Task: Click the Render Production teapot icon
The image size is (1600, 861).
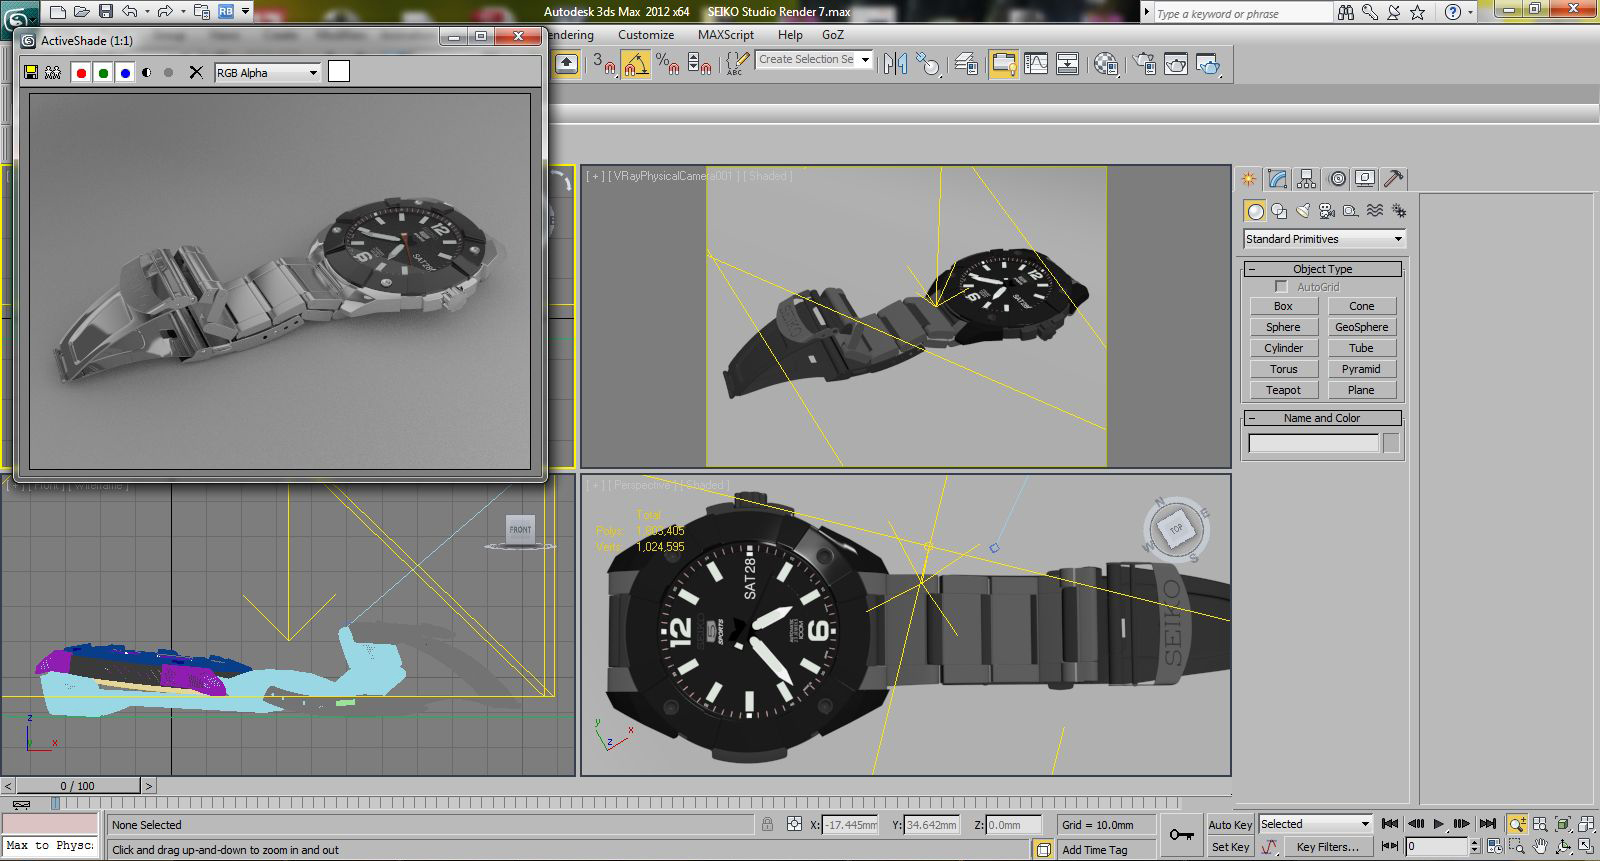Action: tap(1209, 64)
